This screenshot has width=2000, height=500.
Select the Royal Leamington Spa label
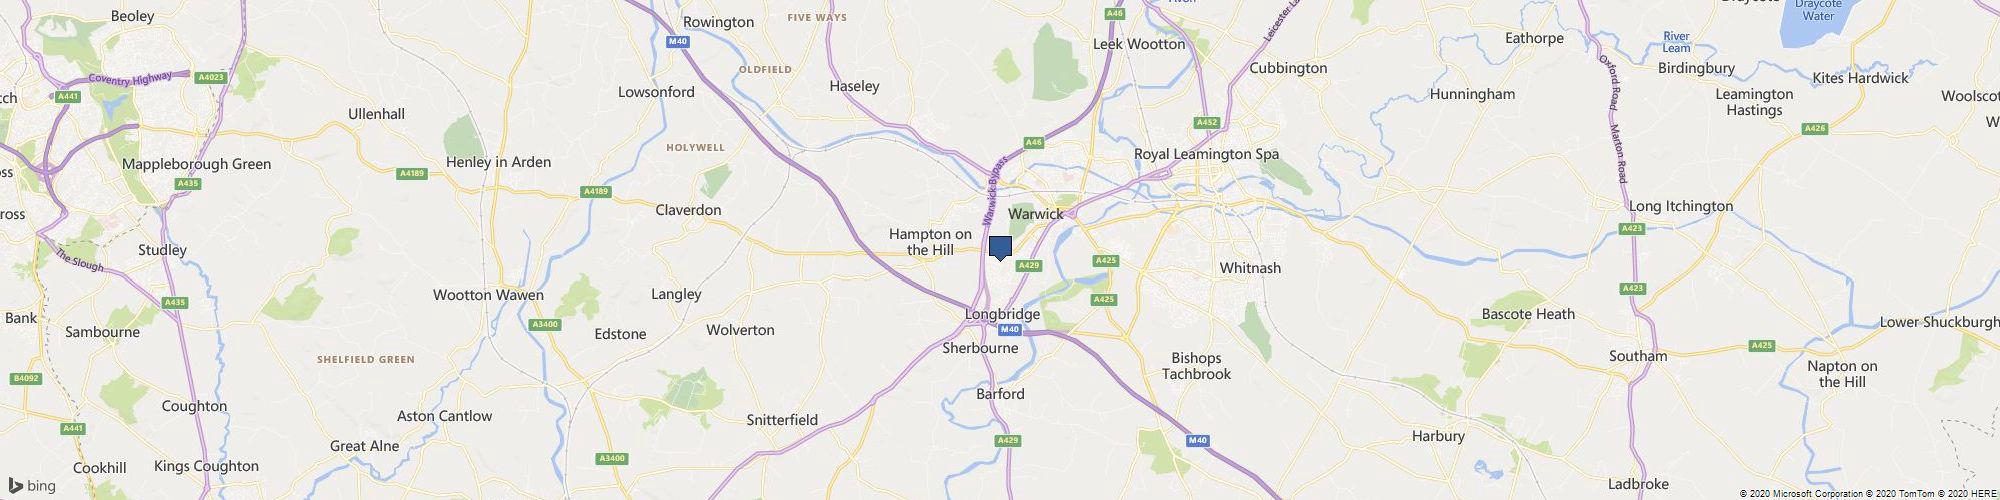pos(1206,154)
